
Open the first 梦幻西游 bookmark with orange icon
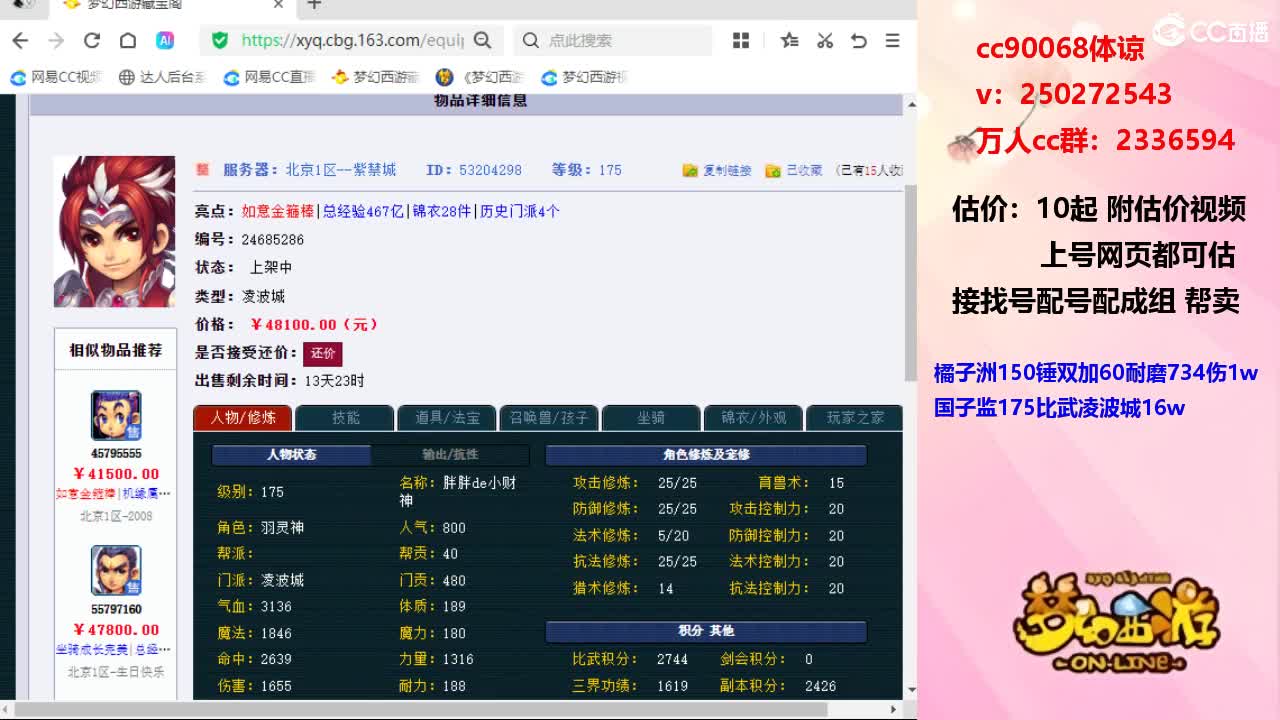pyautogui.click(x=375, y=77)
